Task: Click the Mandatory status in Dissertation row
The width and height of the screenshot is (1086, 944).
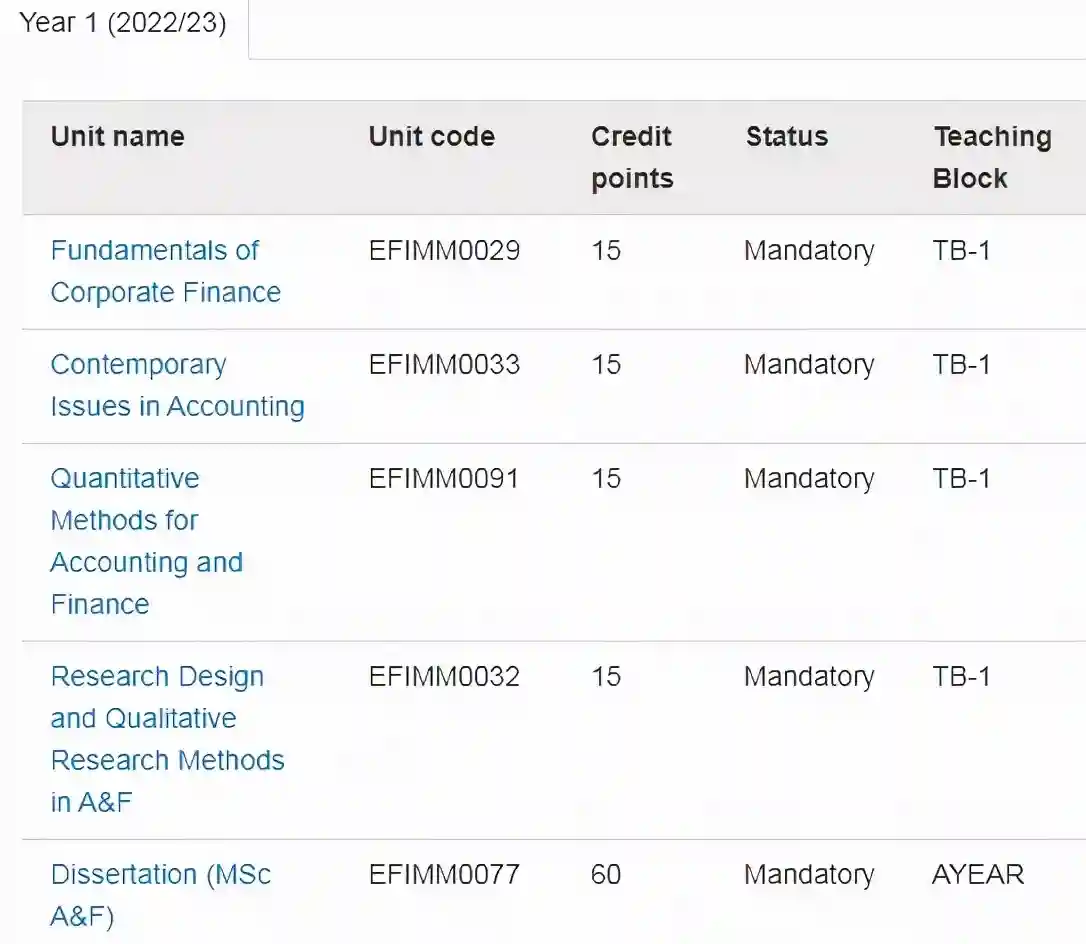Action: 809,874
